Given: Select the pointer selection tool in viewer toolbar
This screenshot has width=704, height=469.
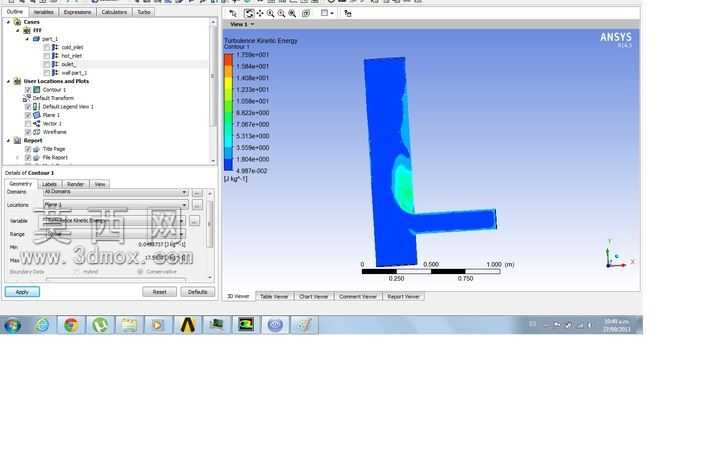Looking at the screenshot, I should [233, 13].
